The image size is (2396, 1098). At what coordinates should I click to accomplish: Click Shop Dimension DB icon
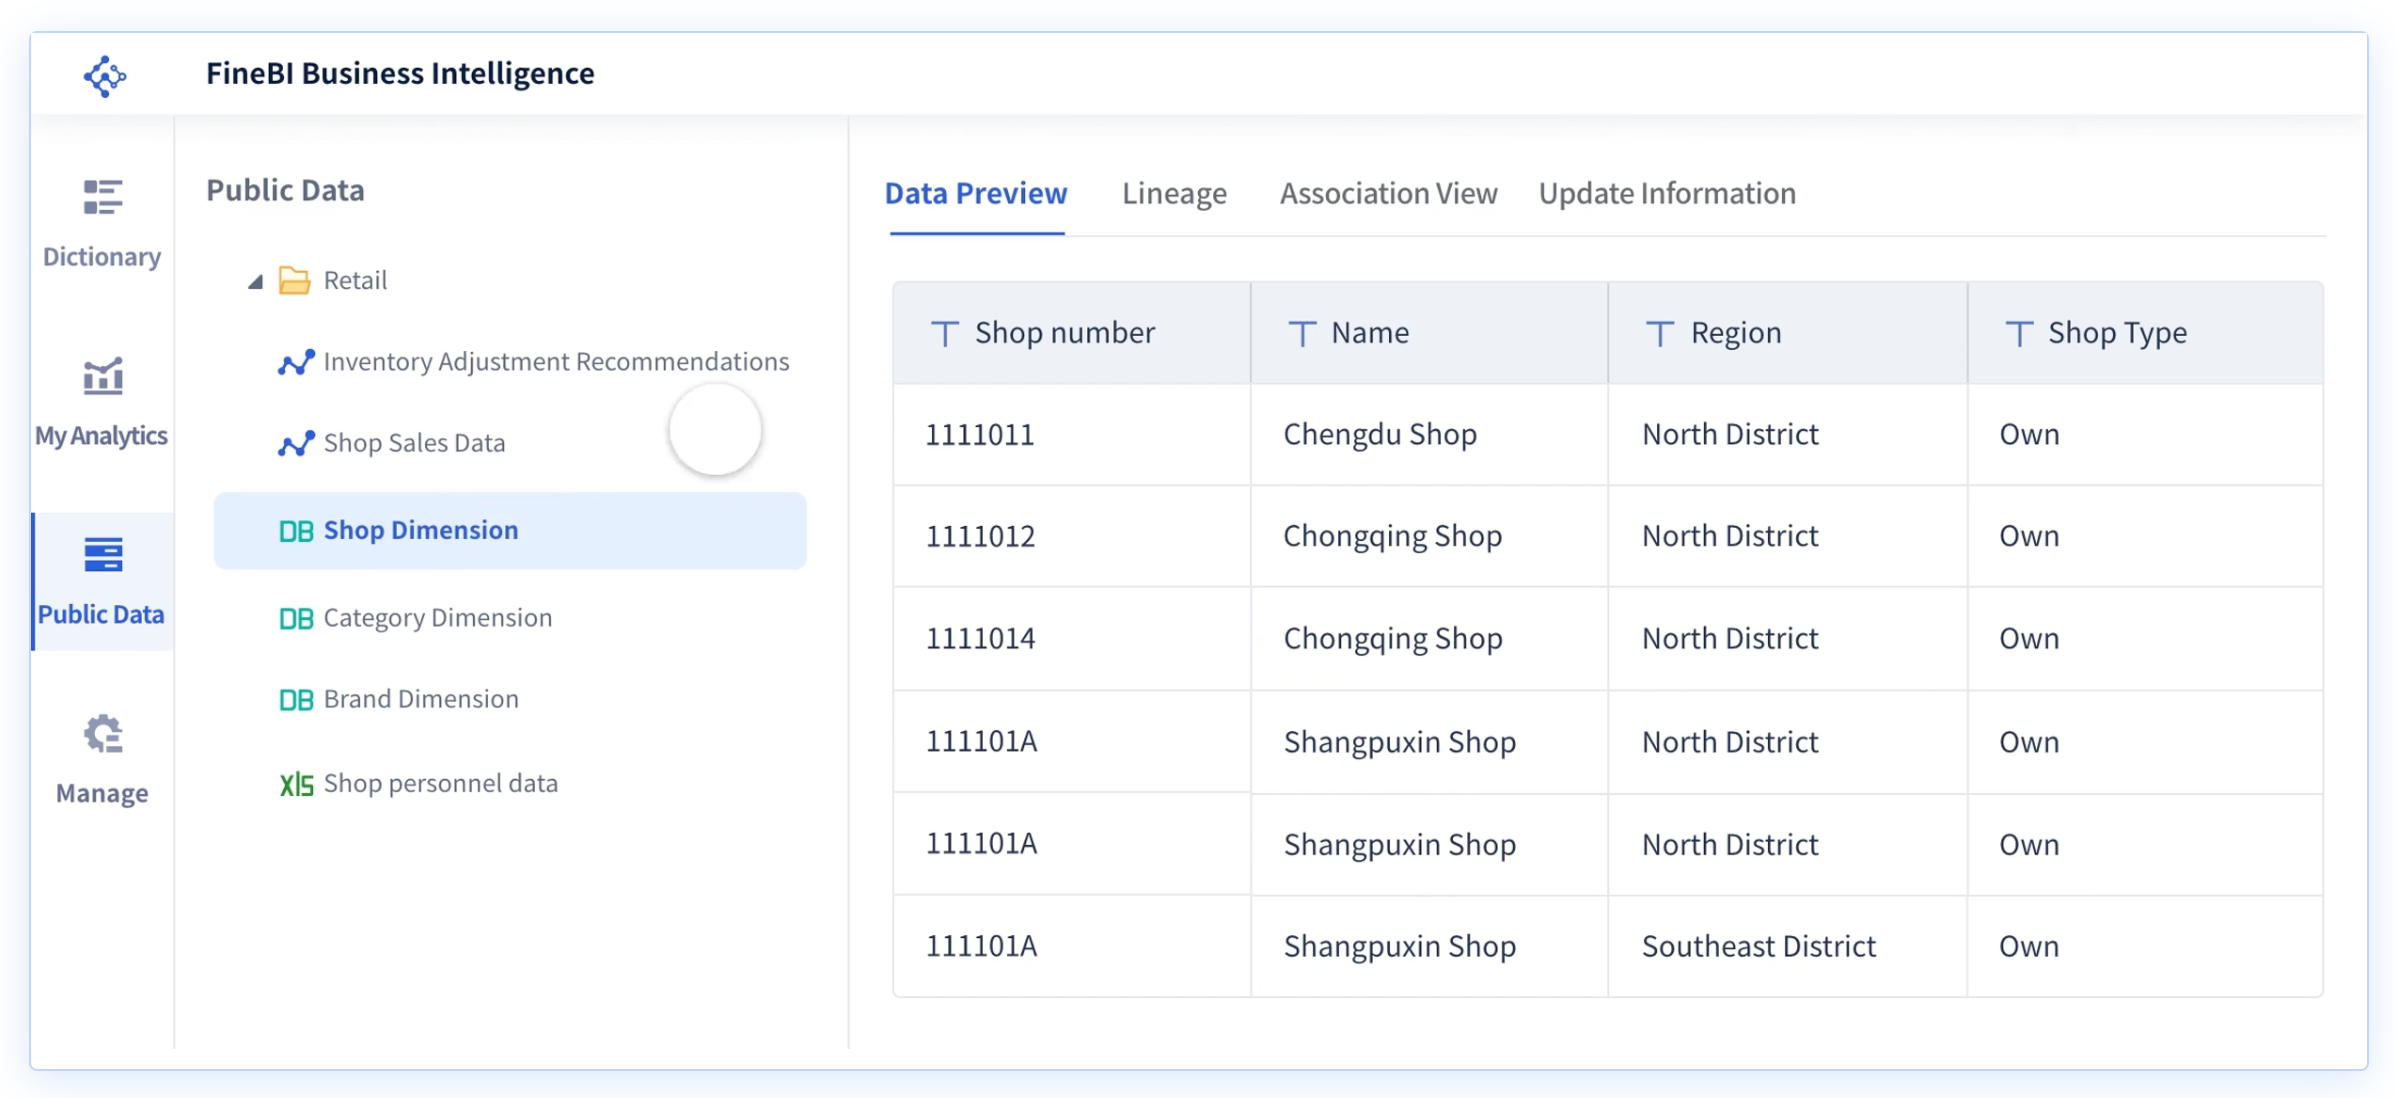(296, 531)
